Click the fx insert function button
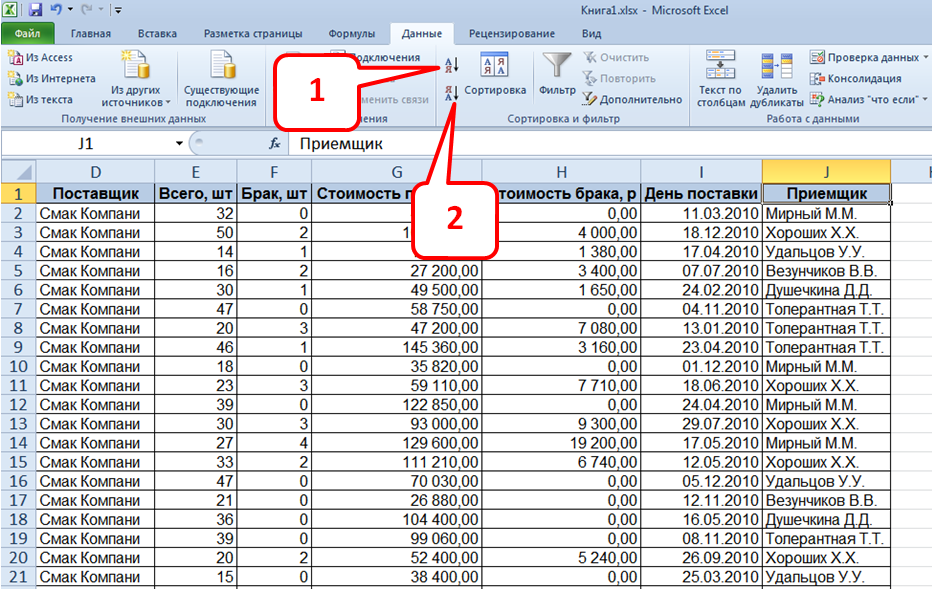 click(273, 144)
